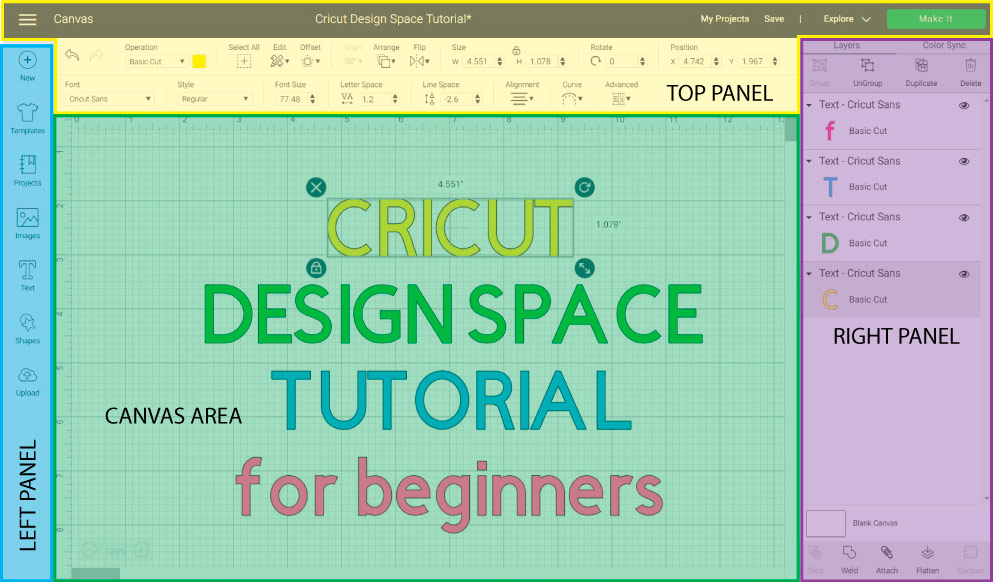This screenshot has height=582, width=993.
Task: Open My Projects
Action: 724,19
